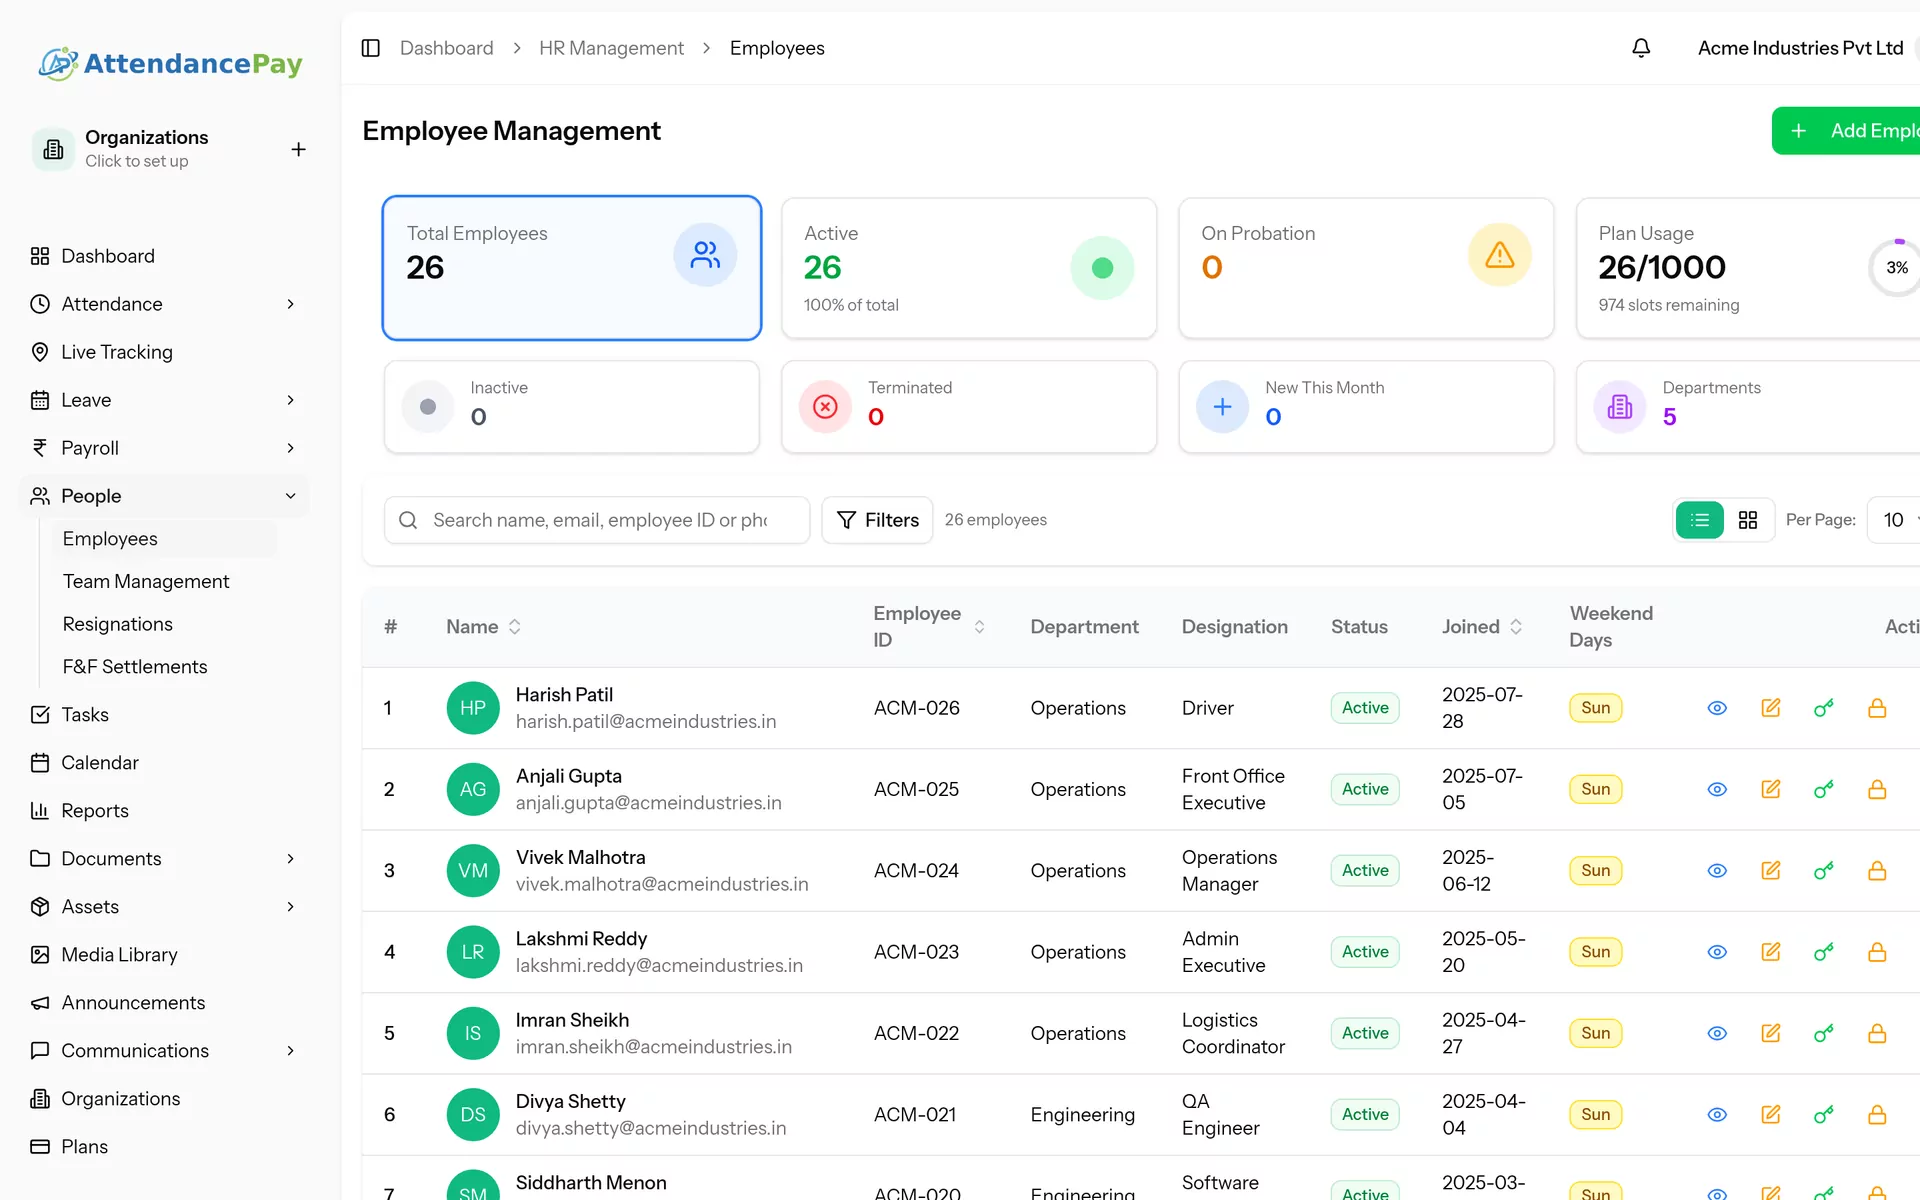Go to HR Management breadcrumb link

coord(611,48)
